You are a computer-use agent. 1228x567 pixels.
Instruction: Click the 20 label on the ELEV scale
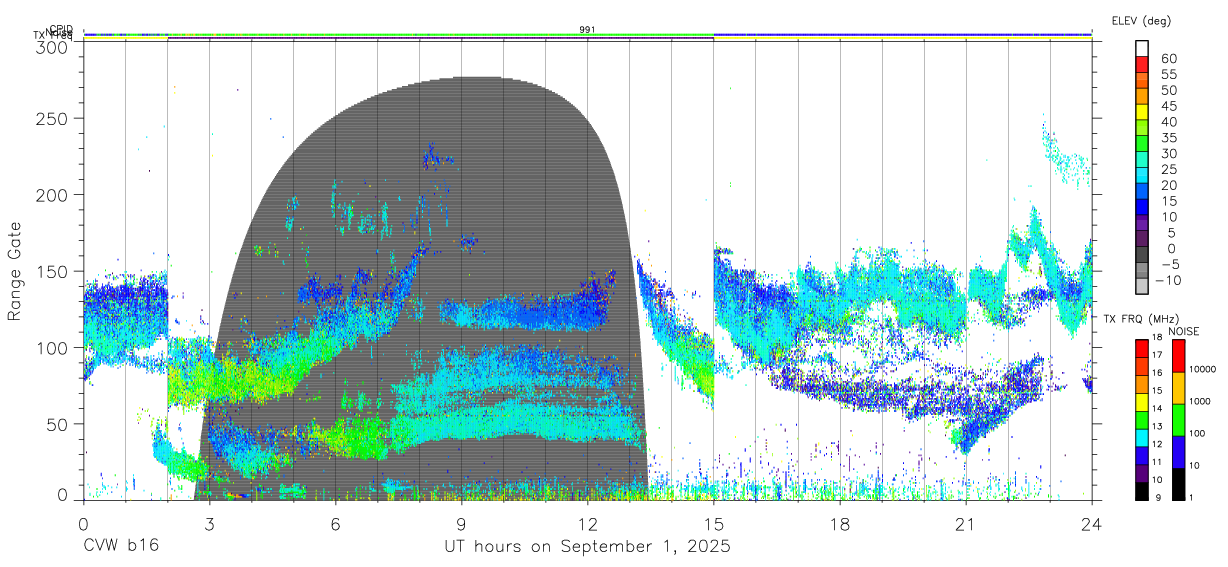click(x=1168, y=186)
